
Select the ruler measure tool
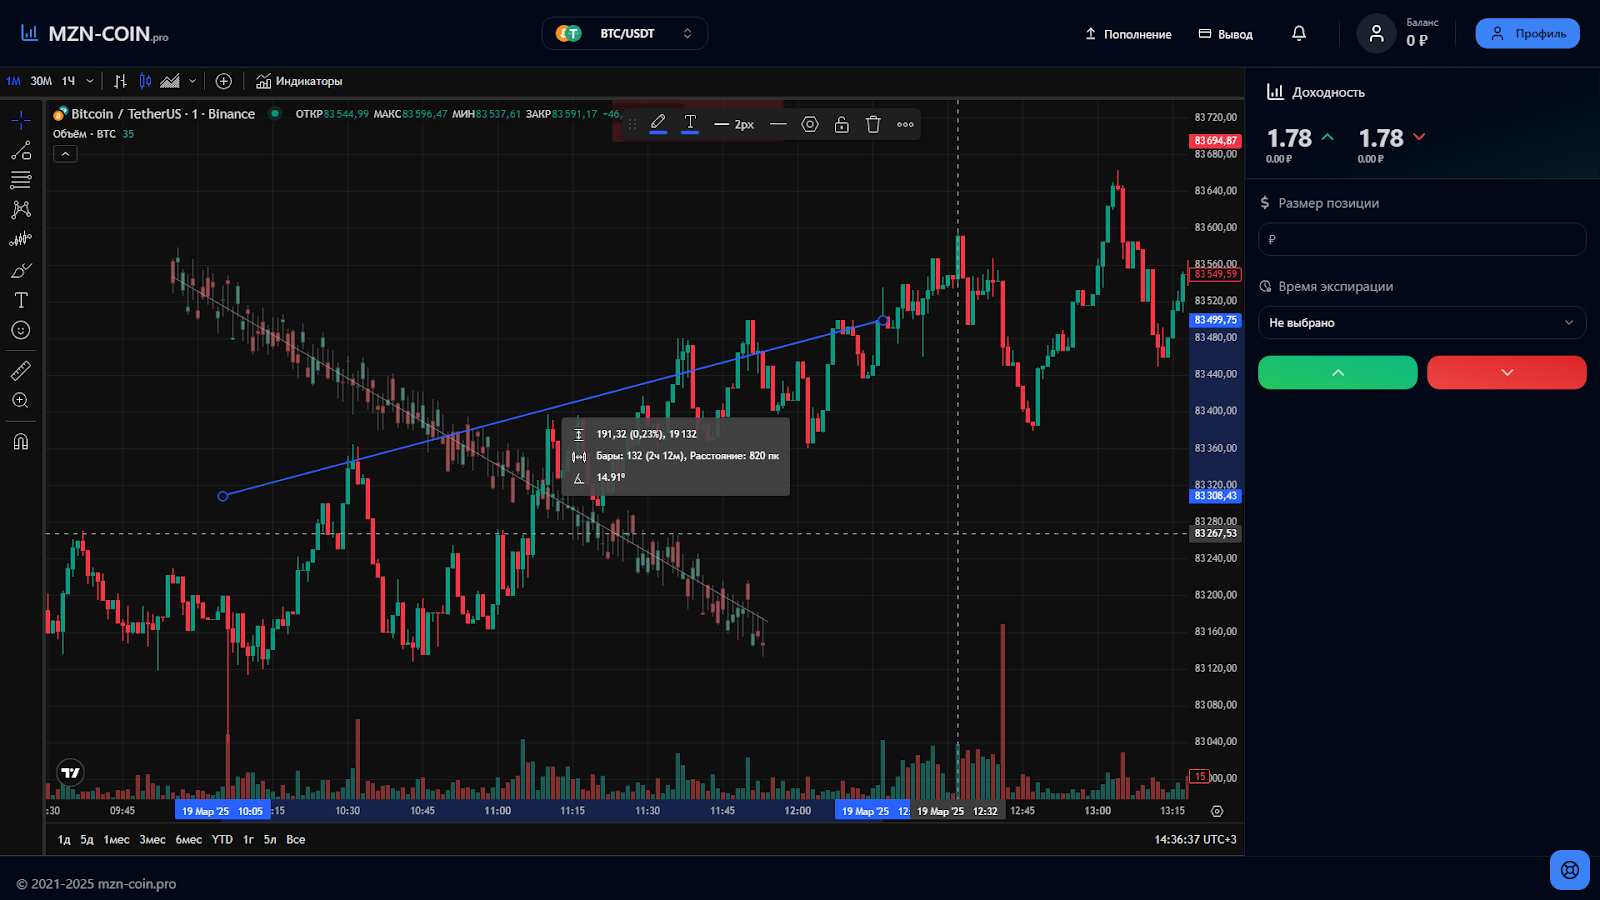21,371
